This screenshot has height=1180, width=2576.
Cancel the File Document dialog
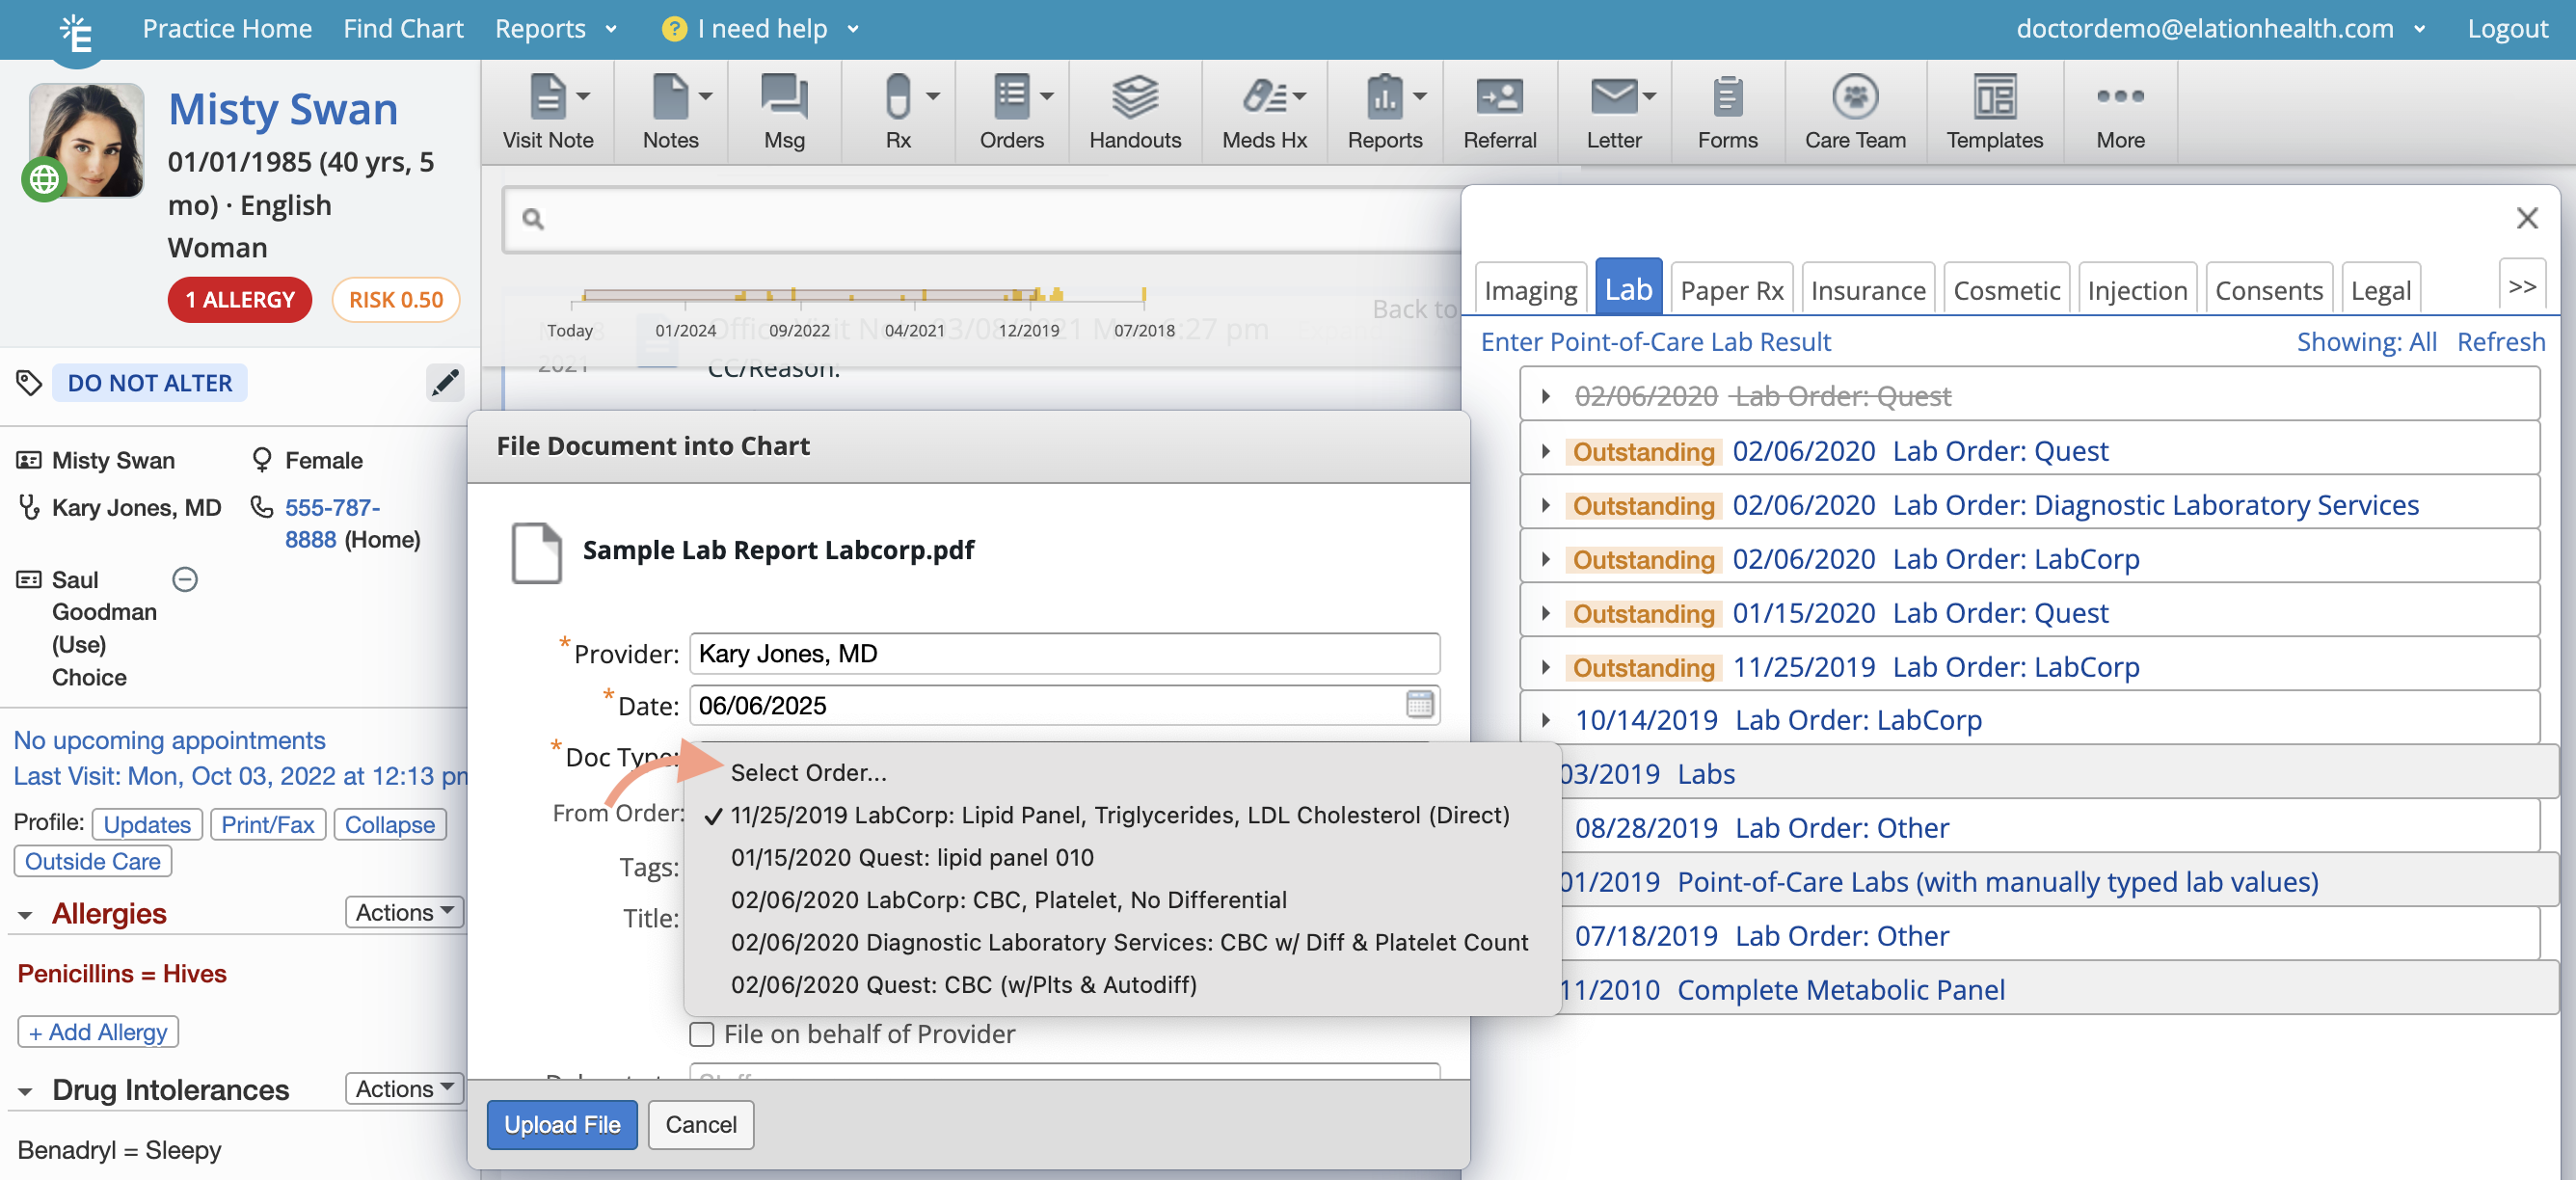coord(700,1124)
